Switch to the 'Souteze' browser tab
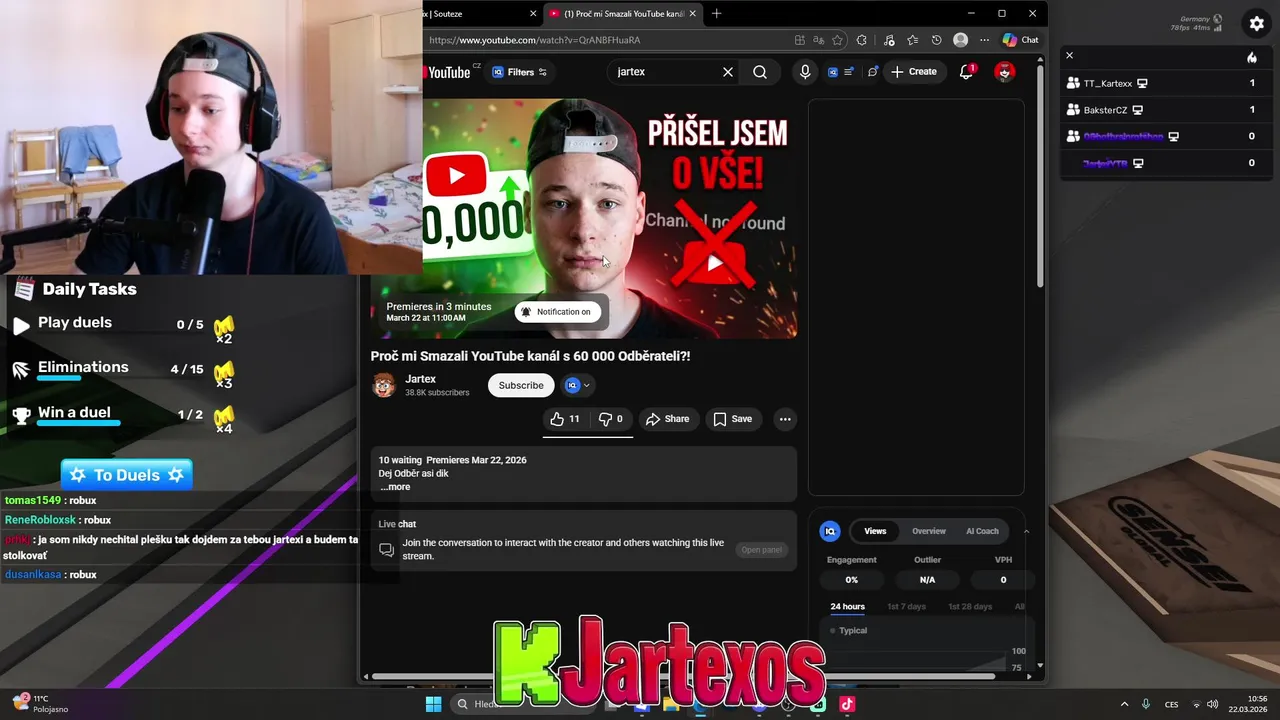 coord(480,14)
